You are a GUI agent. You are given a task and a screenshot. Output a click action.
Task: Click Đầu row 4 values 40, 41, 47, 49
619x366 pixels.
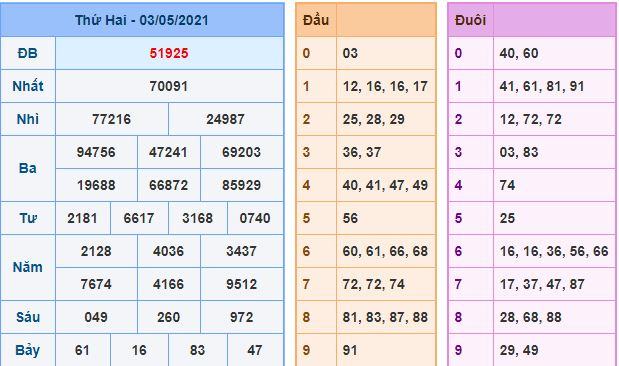tap(385, 185)
